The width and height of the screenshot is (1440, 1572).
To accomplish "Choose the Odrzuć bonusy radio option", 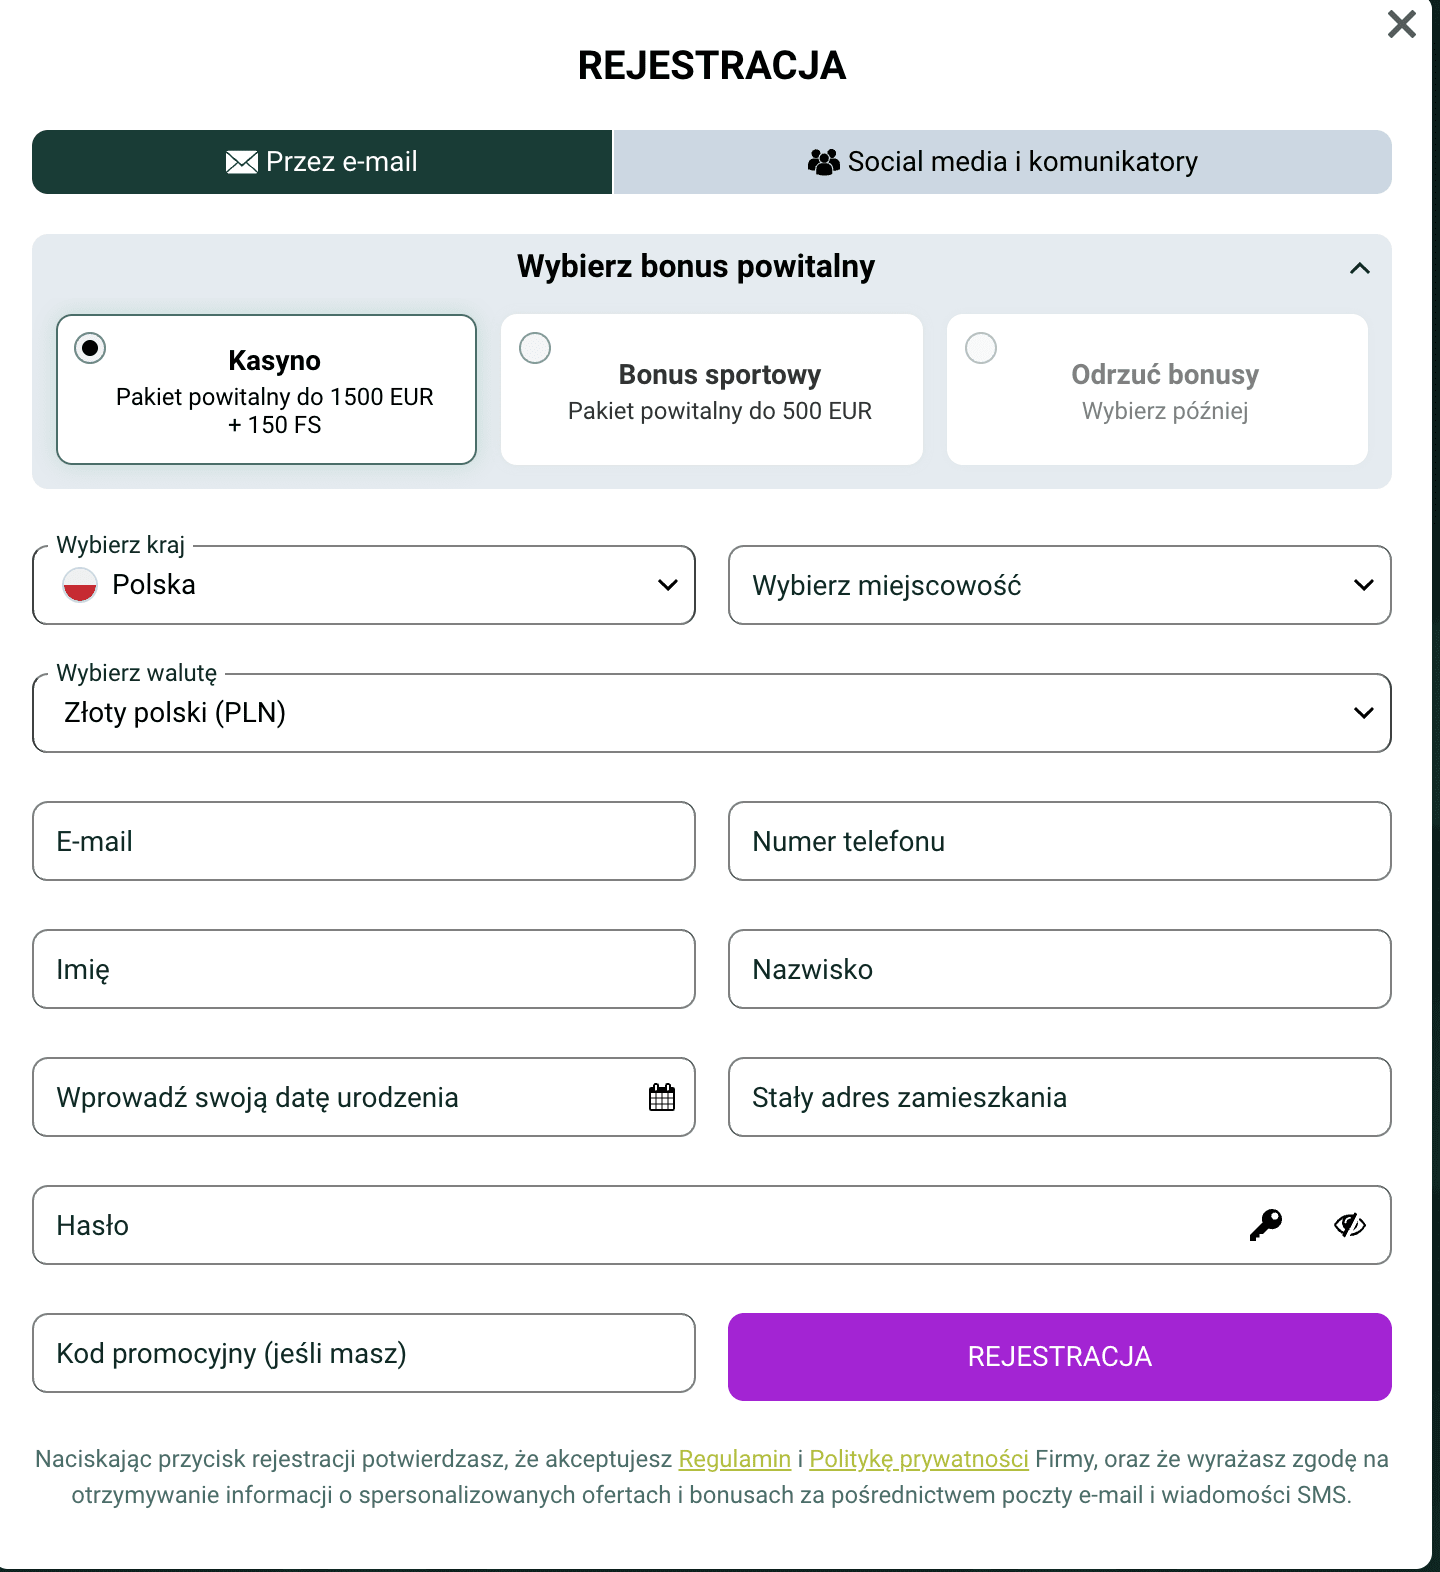I will (981, 348).
